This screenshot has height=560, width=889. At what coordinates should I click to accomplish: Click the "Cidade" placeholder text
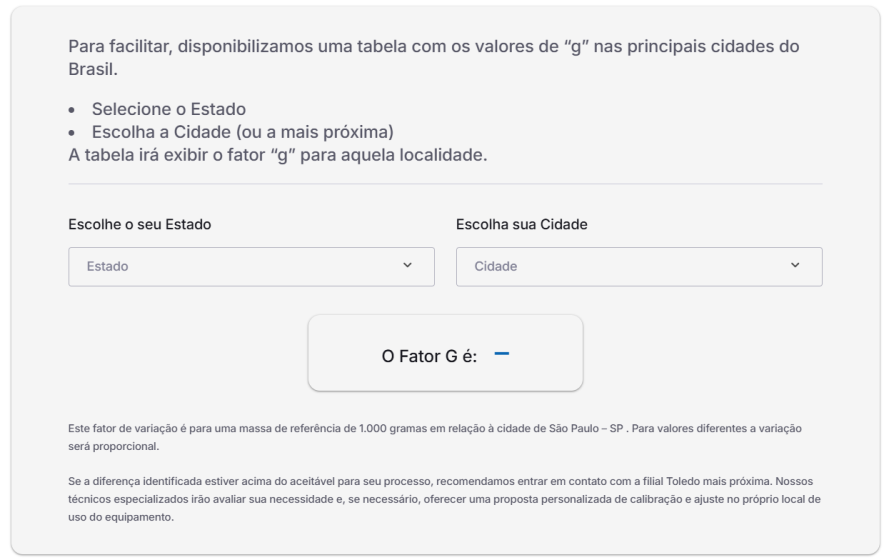coord(495,267)
